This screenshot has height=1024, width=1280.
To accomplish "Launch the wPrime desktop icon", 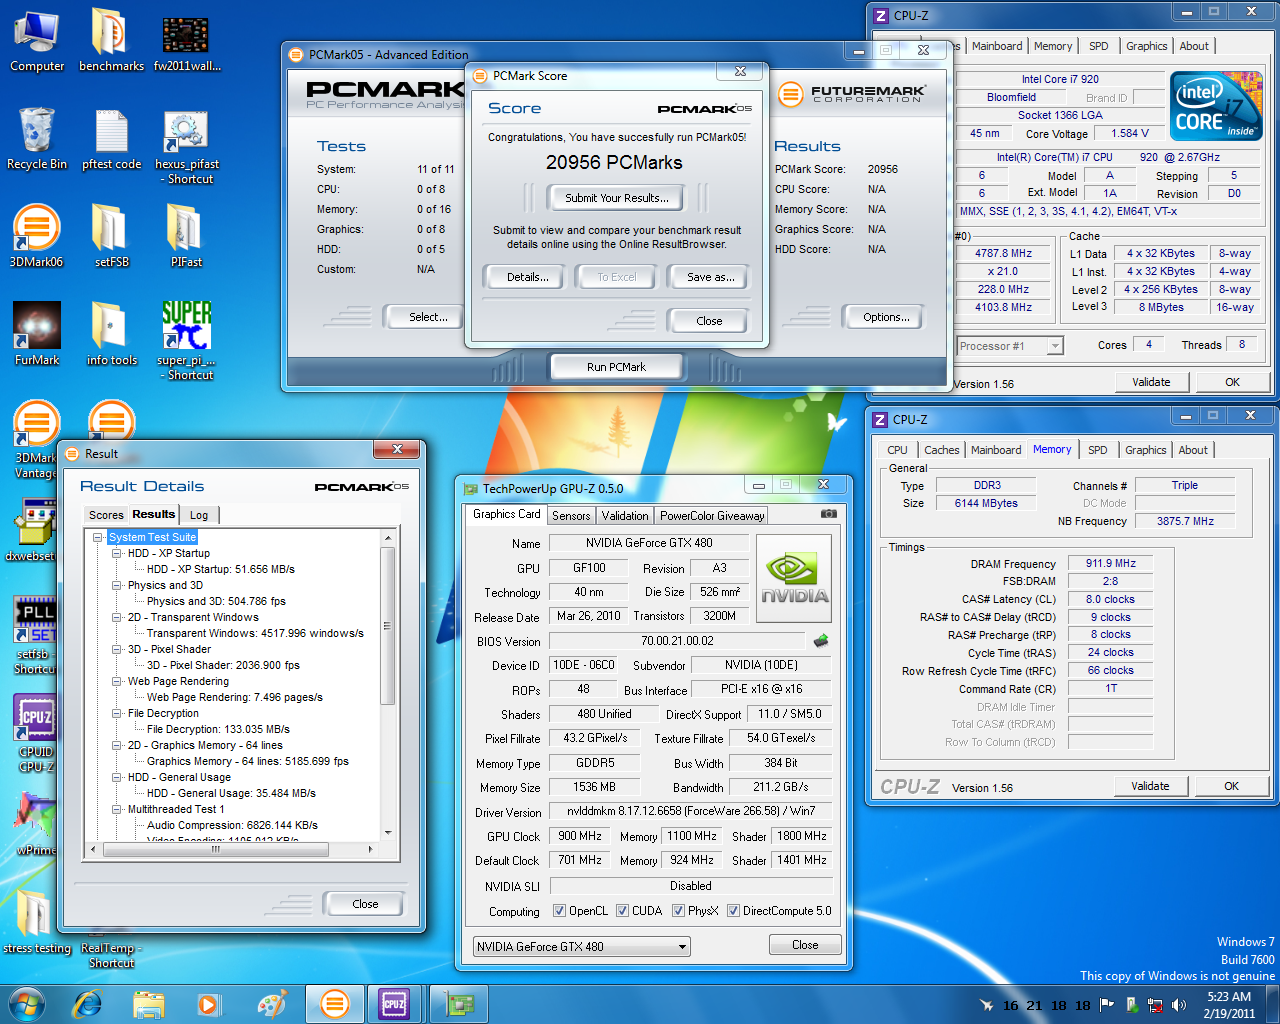I will (35, 822).
